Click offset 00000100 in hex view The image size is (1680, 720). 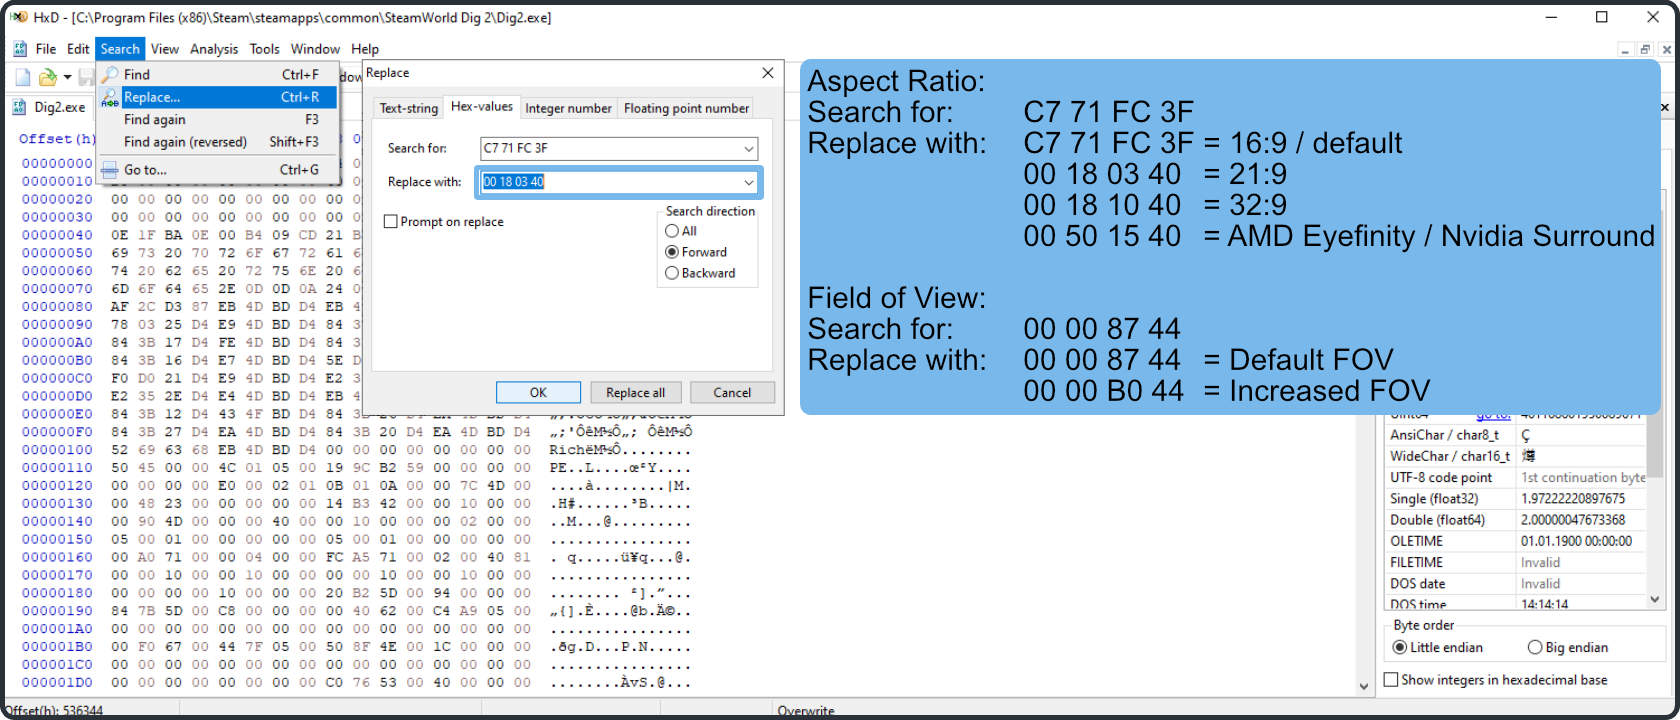[57, 450]
